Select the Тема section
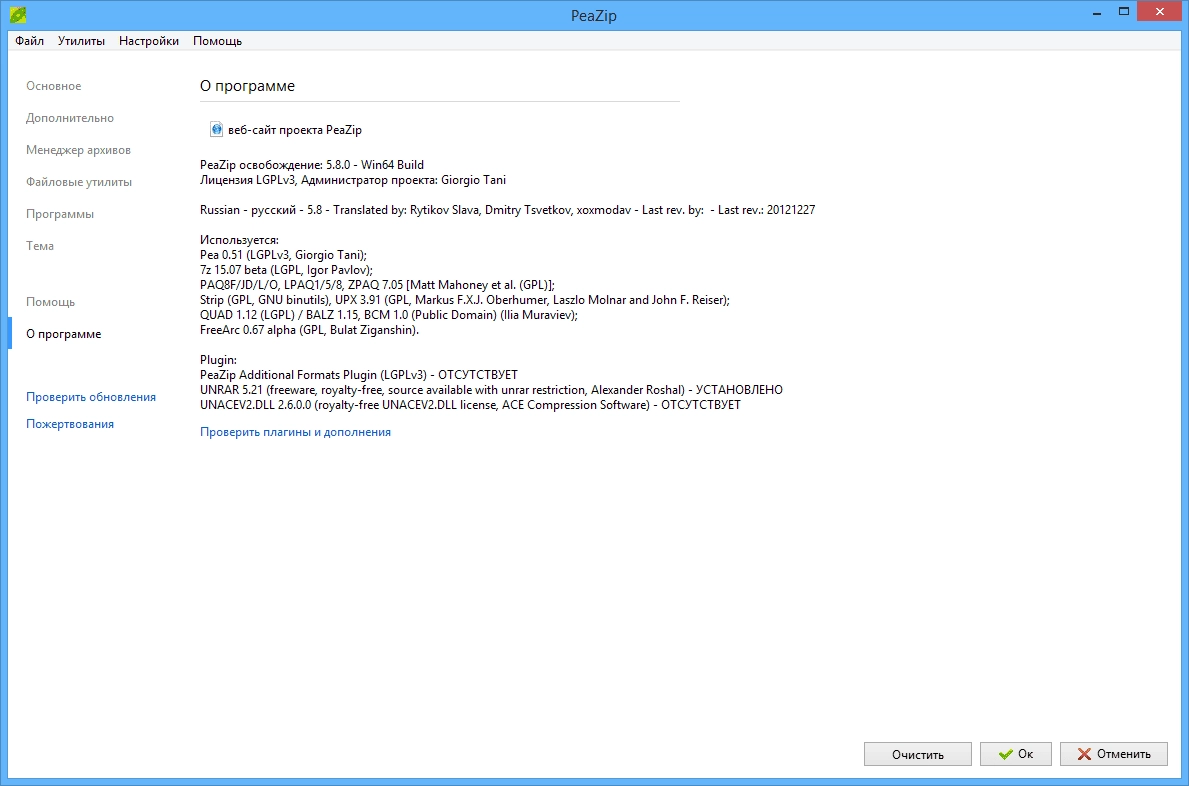 (39, 246)
